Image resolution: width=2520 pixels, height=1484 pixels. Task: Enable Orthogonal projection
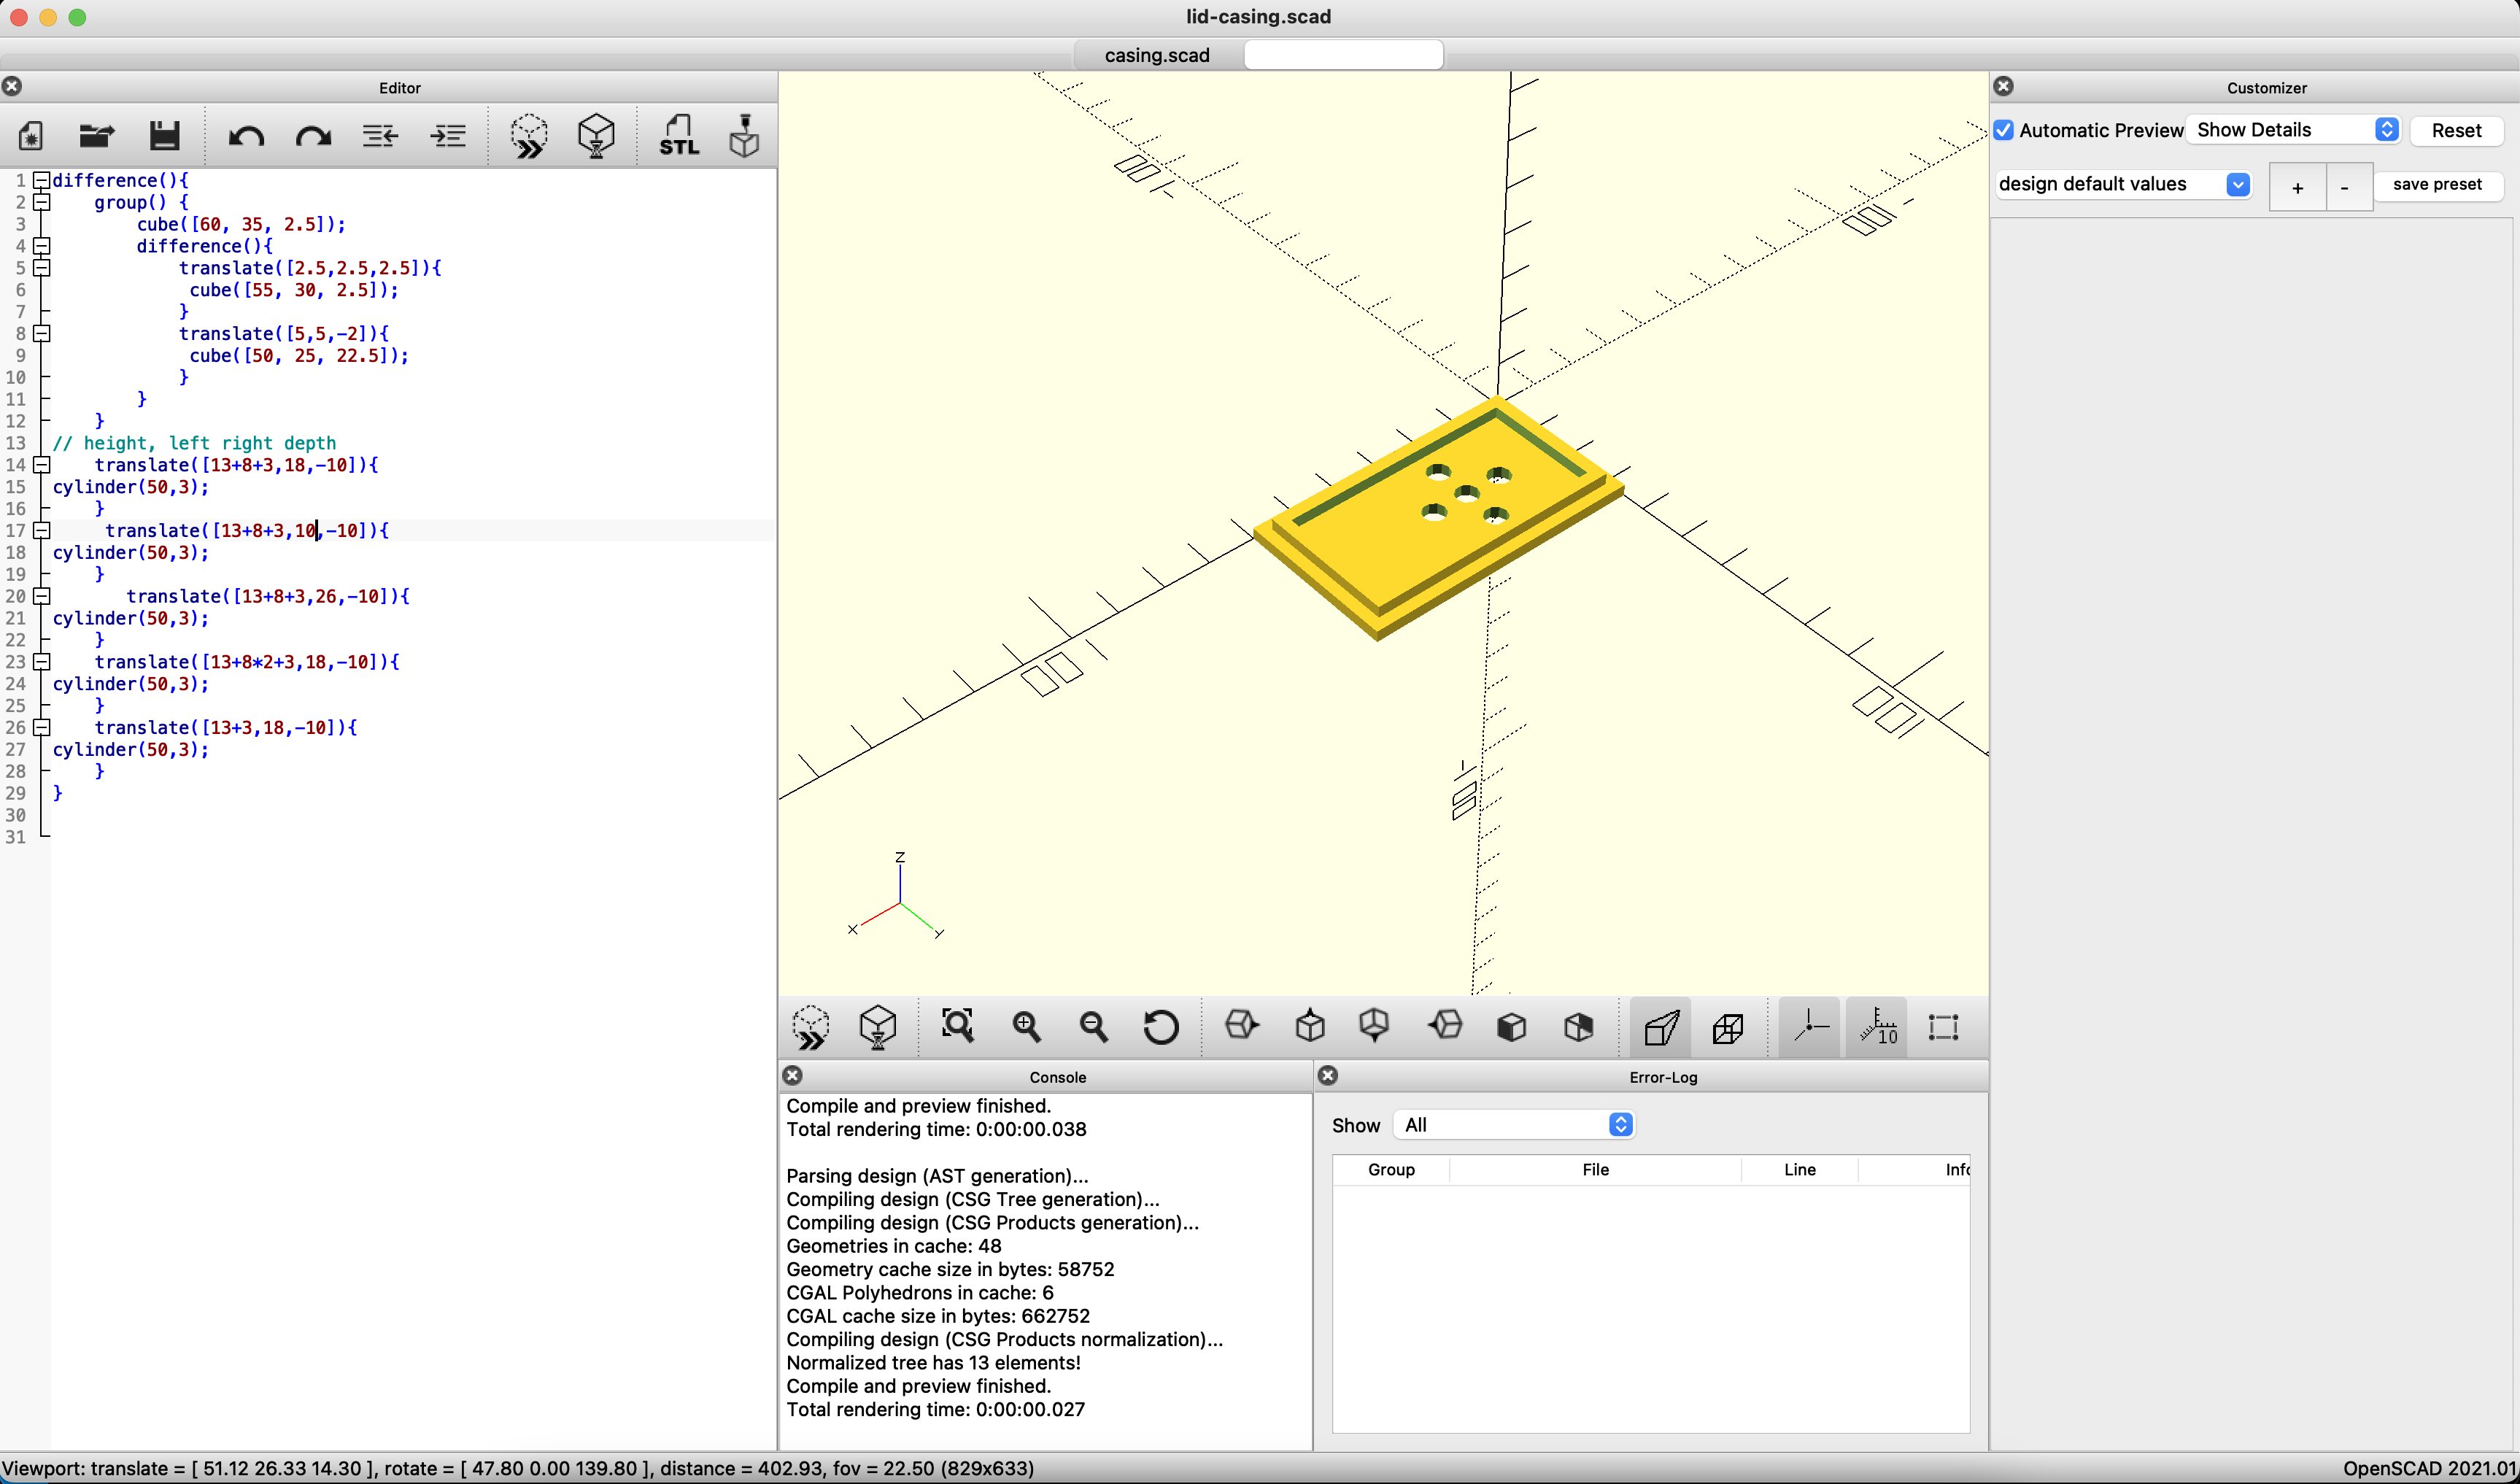1728,1027
